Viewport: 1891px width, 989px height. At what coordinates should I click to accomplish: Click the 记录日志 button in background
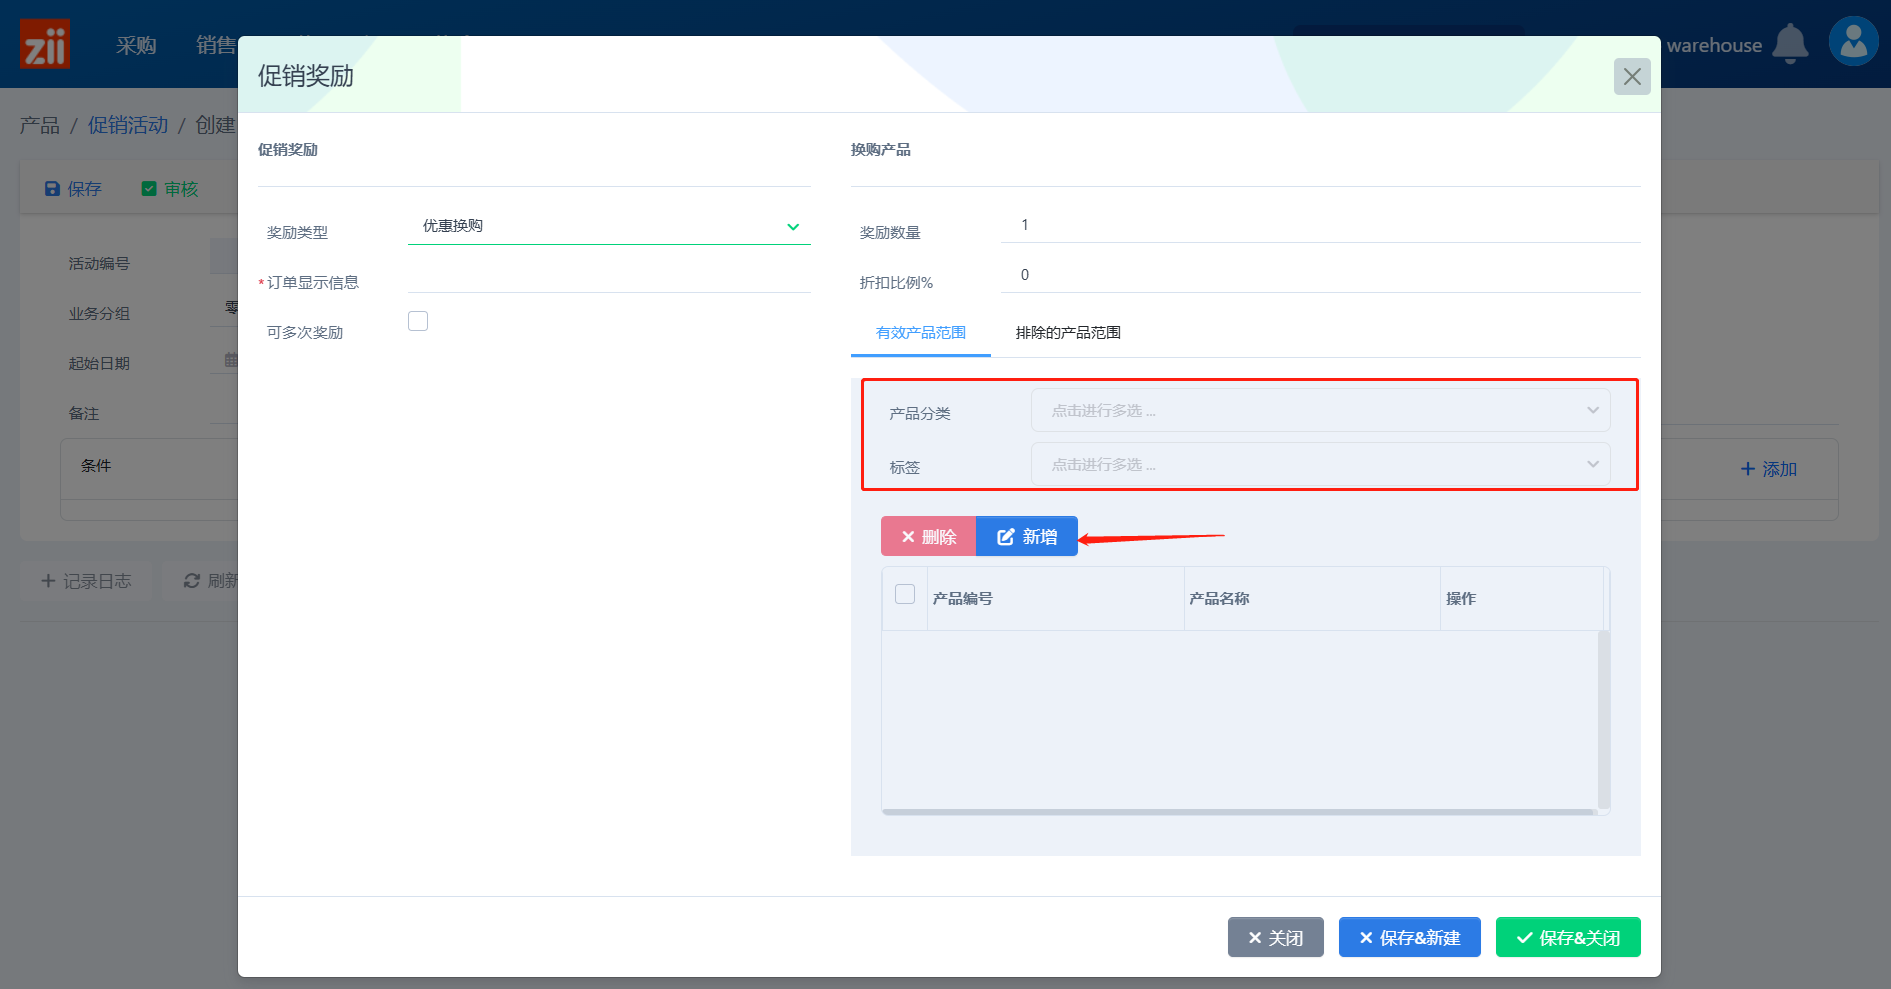coord(86,581)
